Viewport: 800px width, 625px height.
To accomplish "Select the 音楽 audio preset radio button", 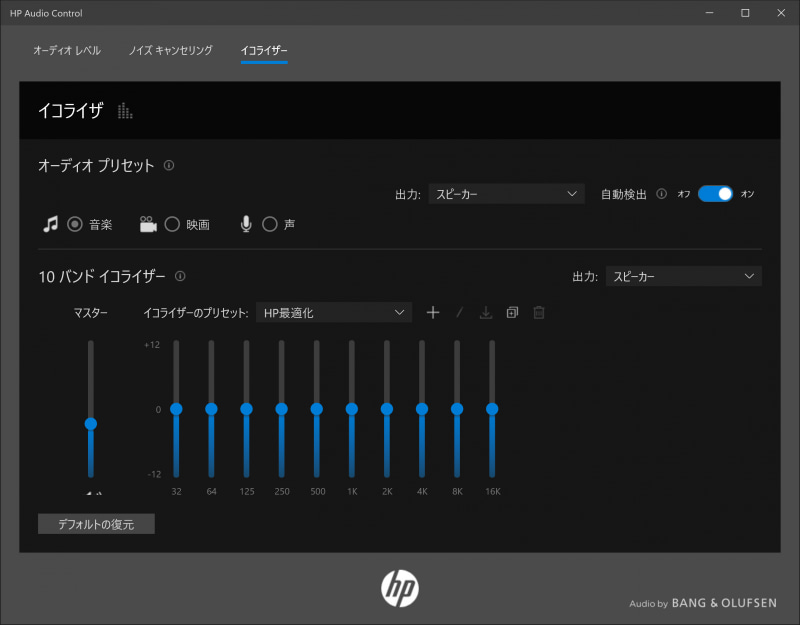I will (x=74, y=224).
